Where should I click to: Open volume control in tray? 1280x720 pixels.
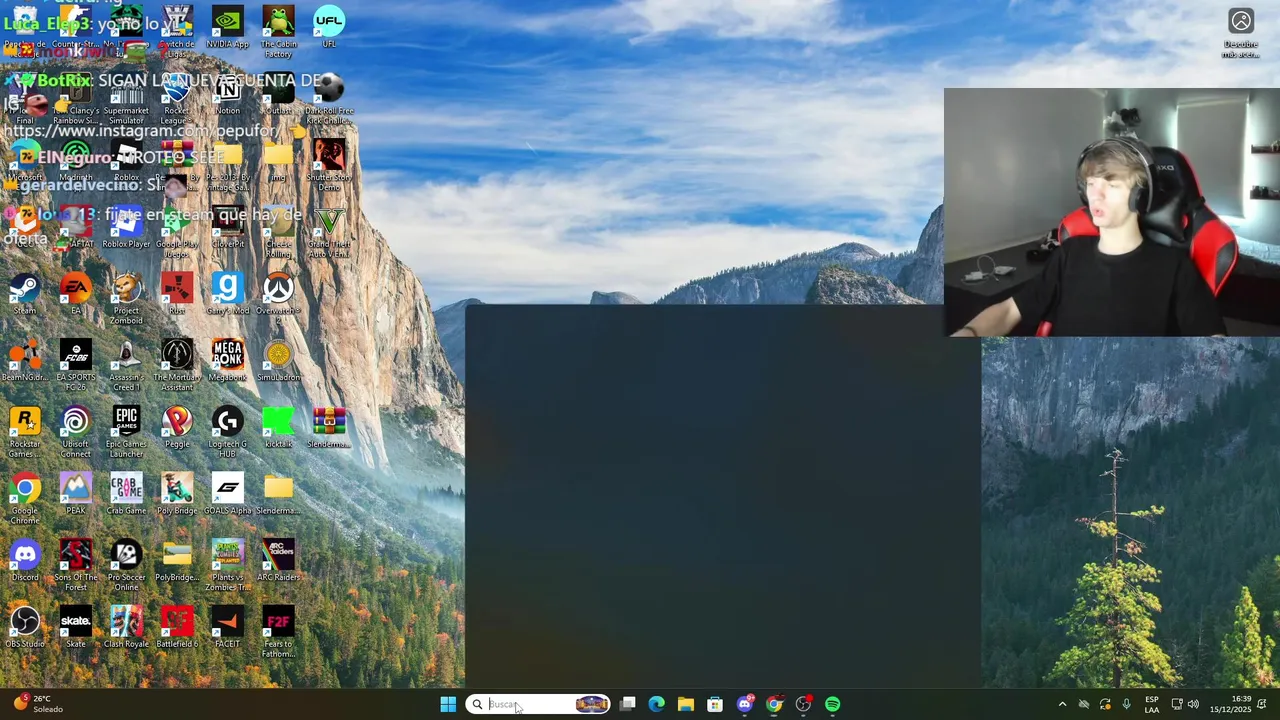tap(1193, 704)
